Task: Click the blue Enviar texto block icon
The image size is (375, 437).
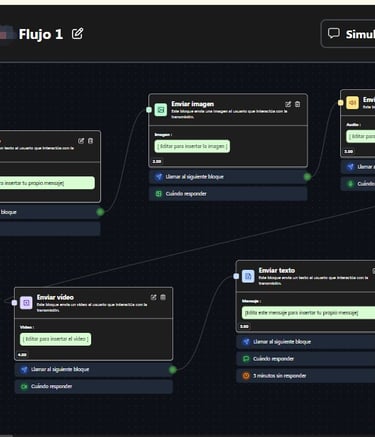Action: click(248, 276)
